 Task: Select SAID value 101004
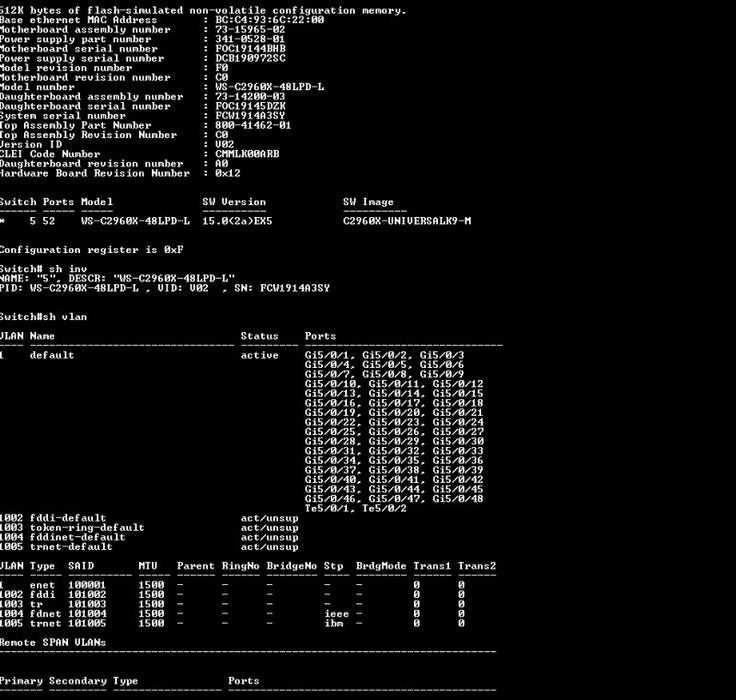[x=87, y=614]
